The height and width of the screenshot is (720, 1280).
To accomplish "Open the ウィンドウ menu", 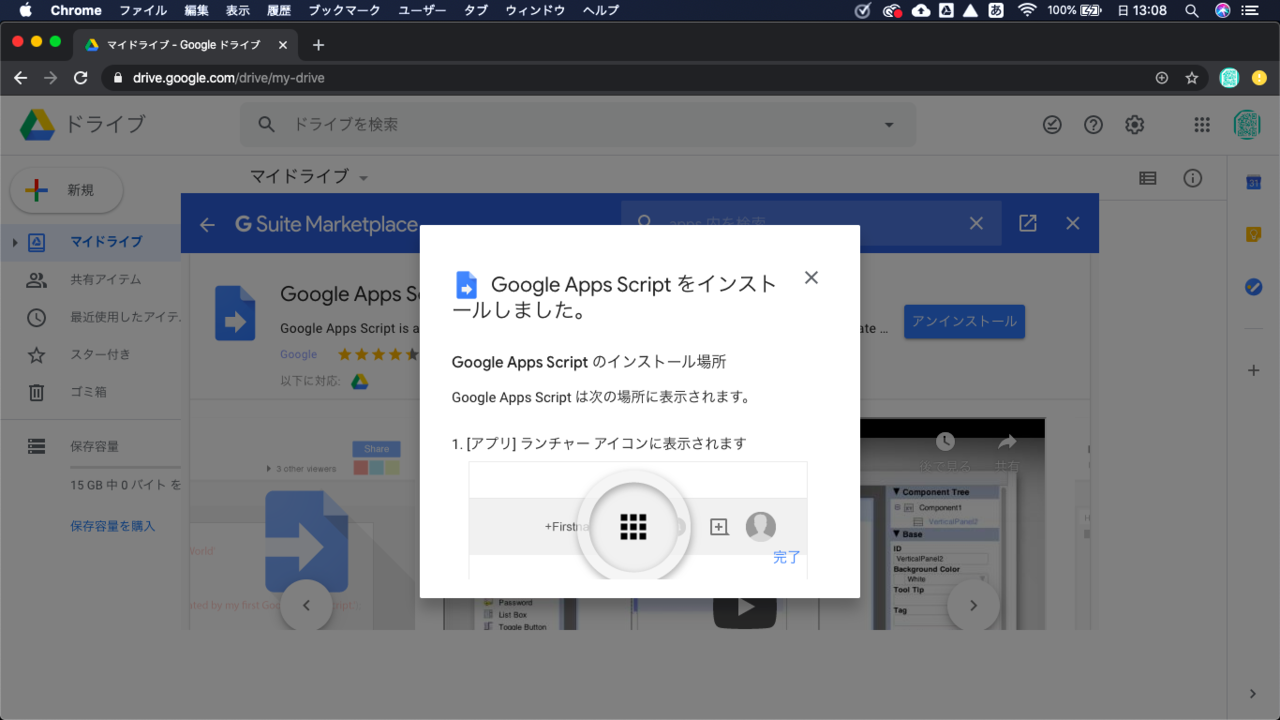I will click(535, 10).
